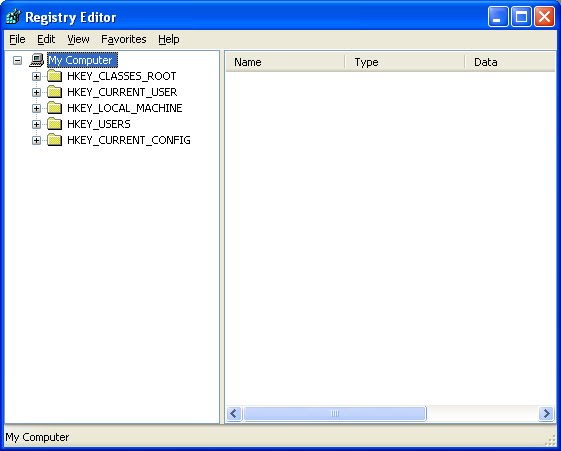The image size is (561, 451).
Task: Open the View menu
Action: (78, 39)
